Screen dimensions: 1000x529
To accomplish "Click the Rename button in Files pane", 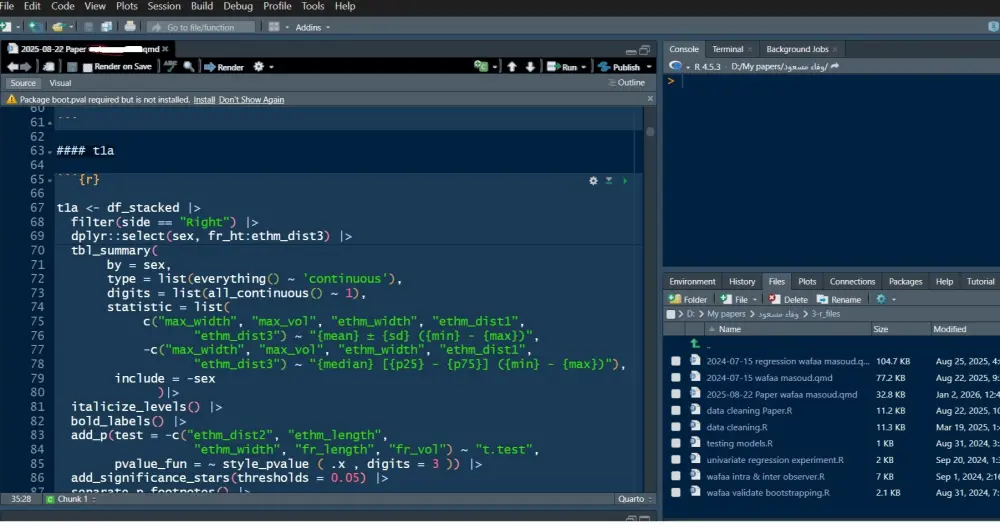I will click(839, 299).
